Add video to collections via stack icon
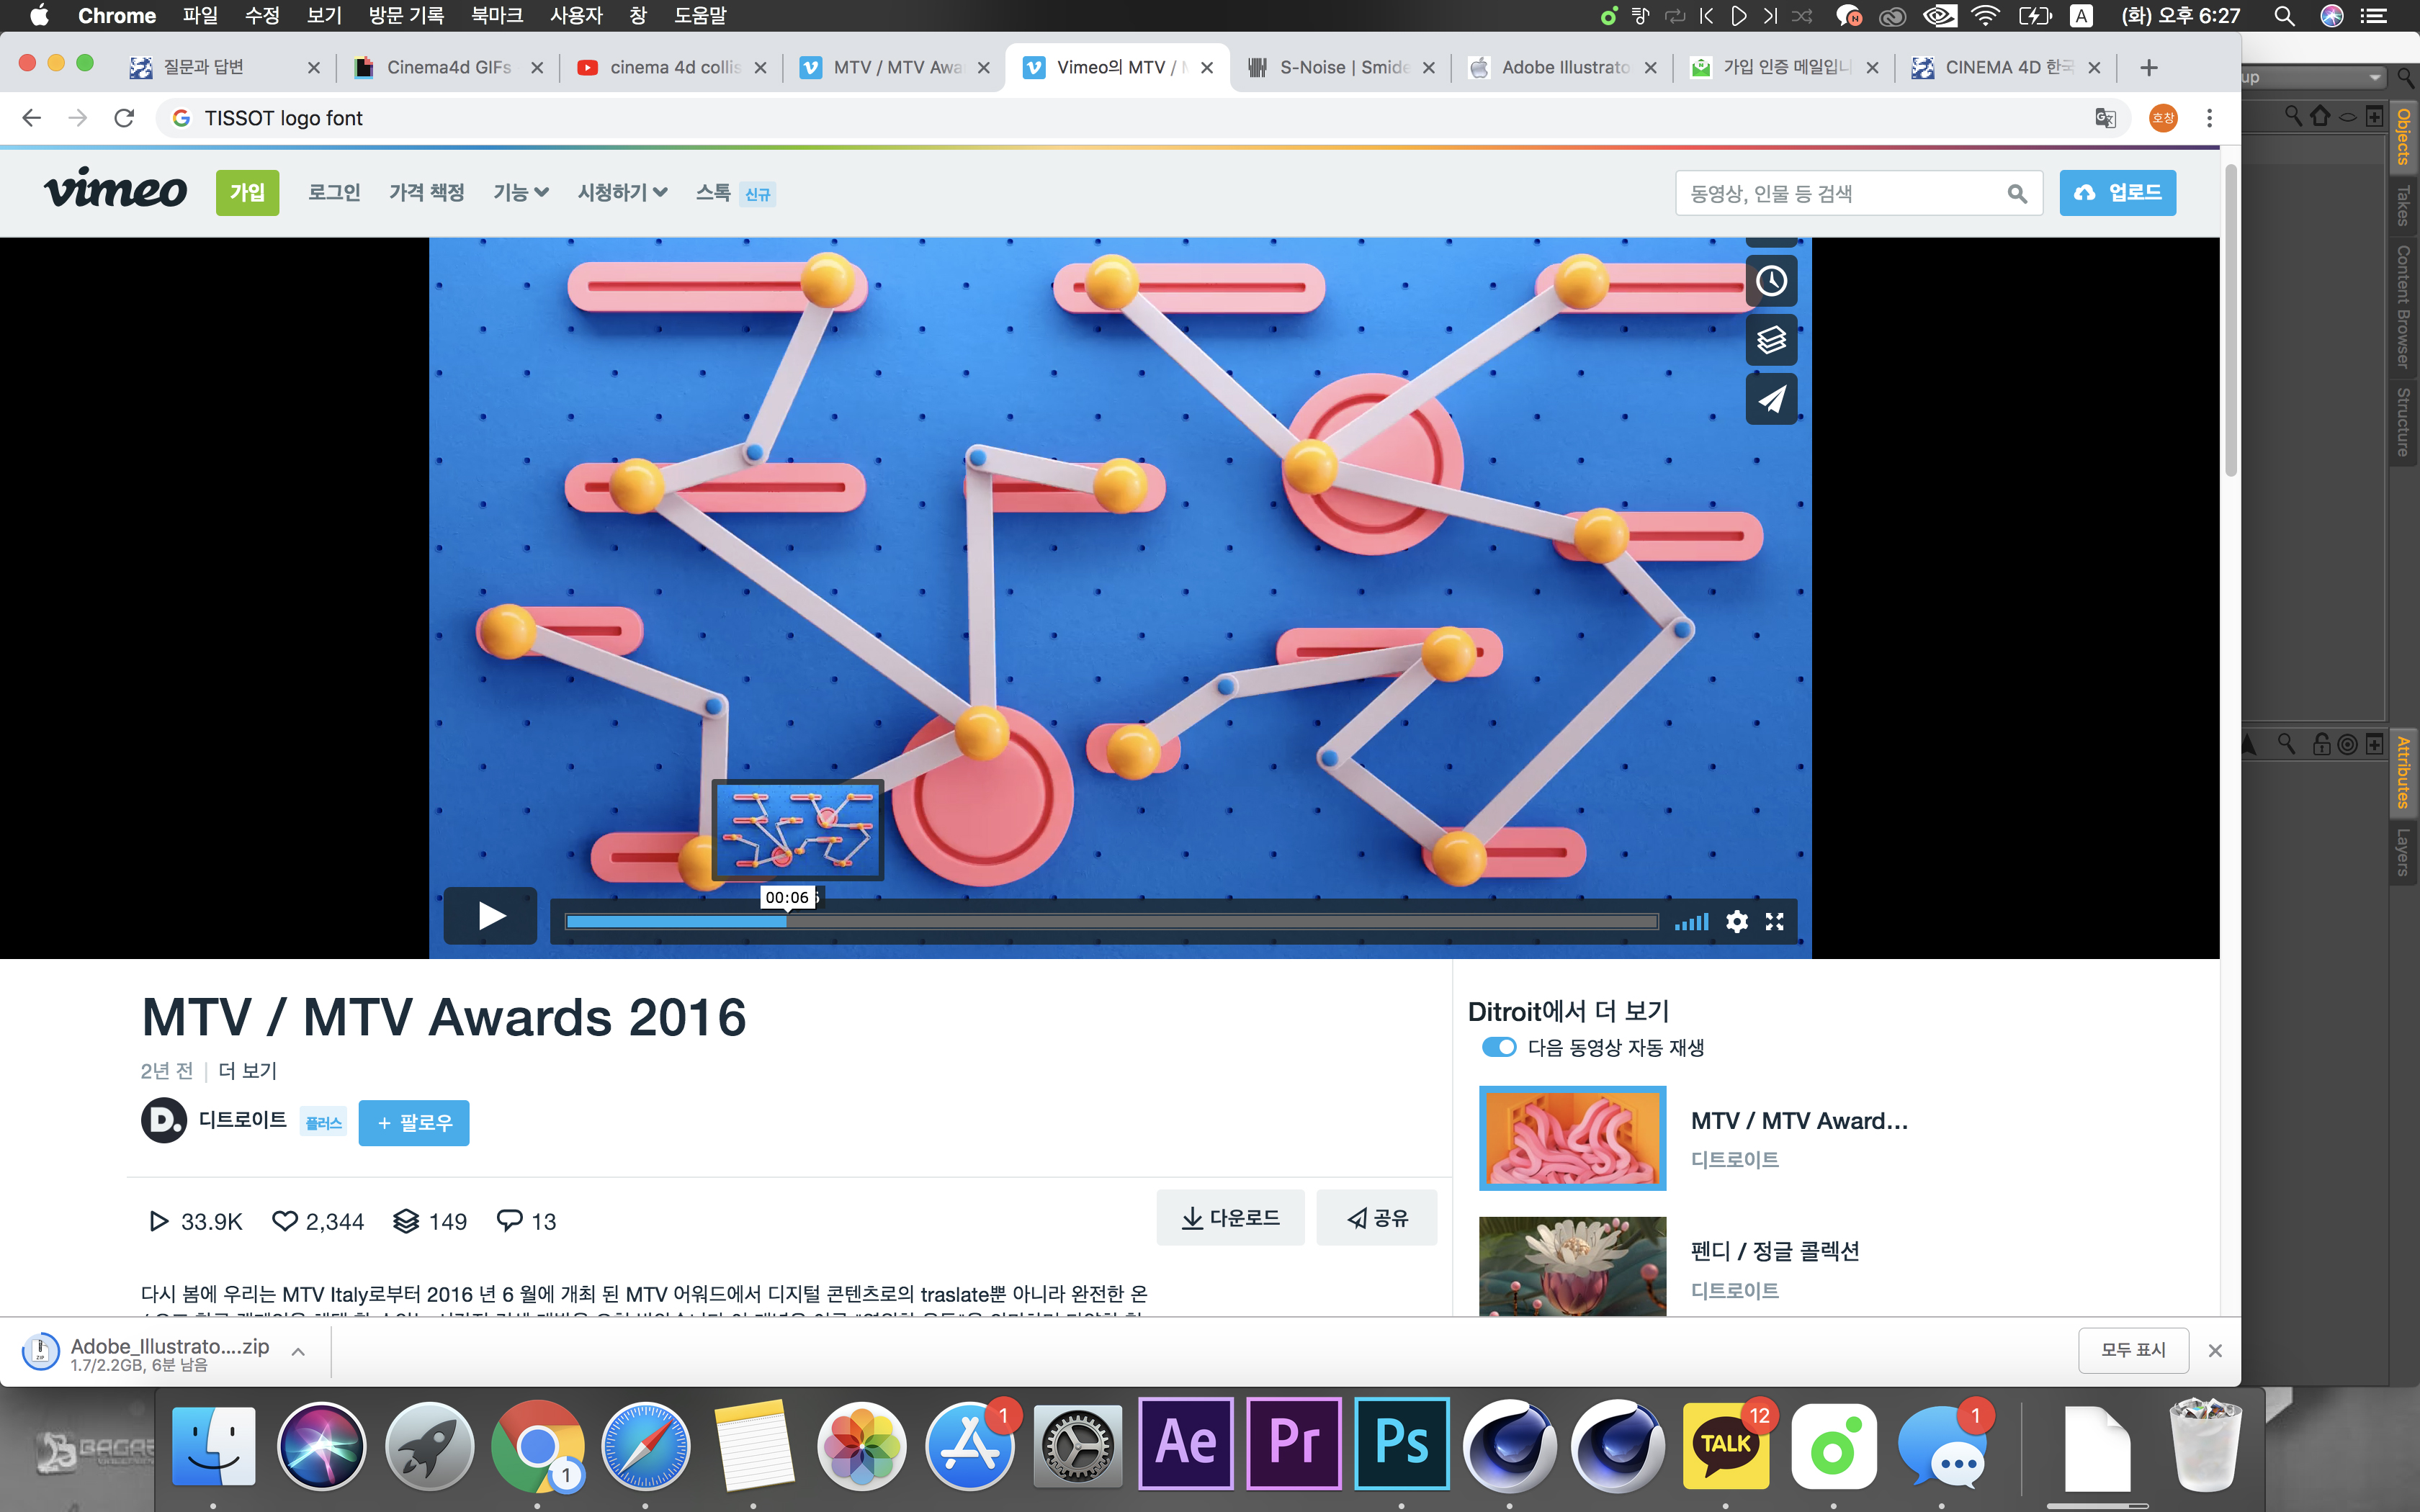The image size is (2420, 1512). [x=1771, y=340]
